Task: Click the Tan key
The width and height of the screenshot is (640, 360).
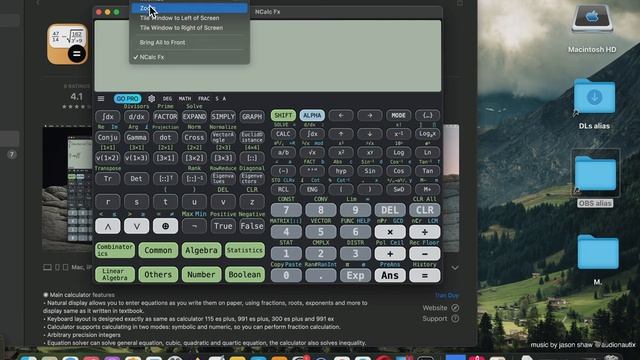Action: point(427,171)
